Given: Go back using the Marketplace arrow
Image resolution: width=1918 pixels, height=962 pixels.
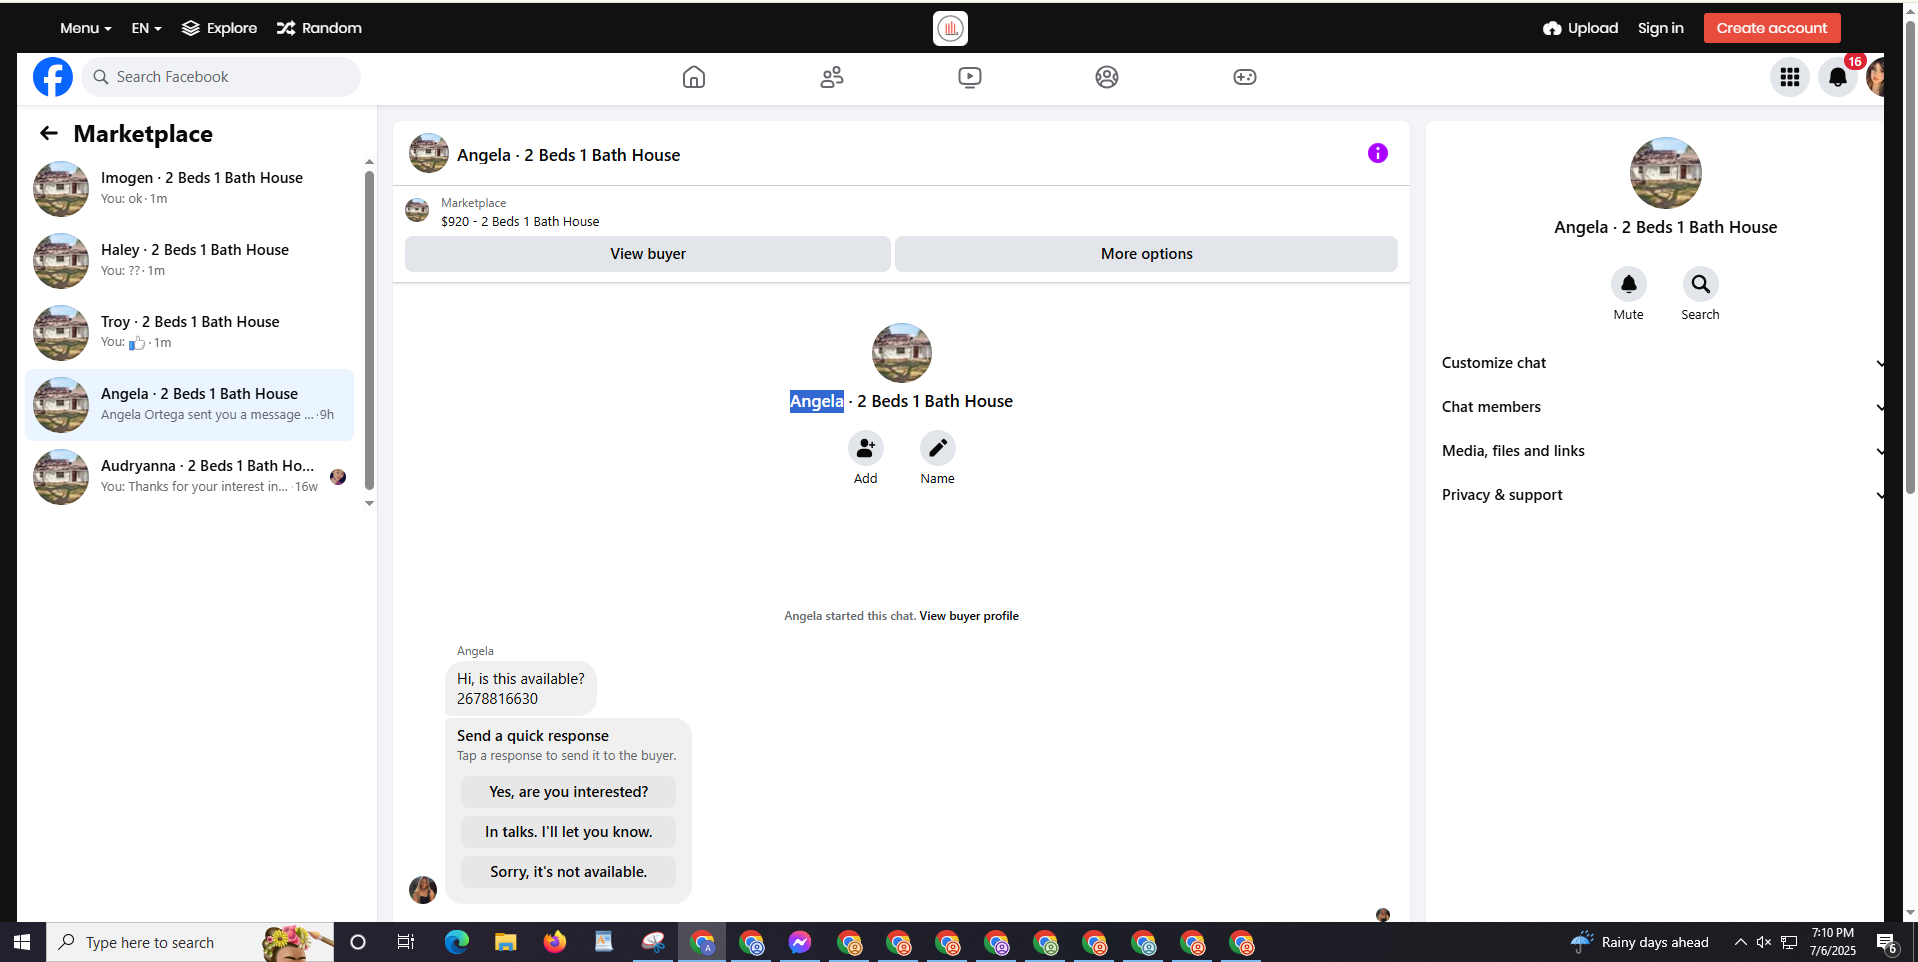Looking at the screenshot, I should (x=49, y=133).
